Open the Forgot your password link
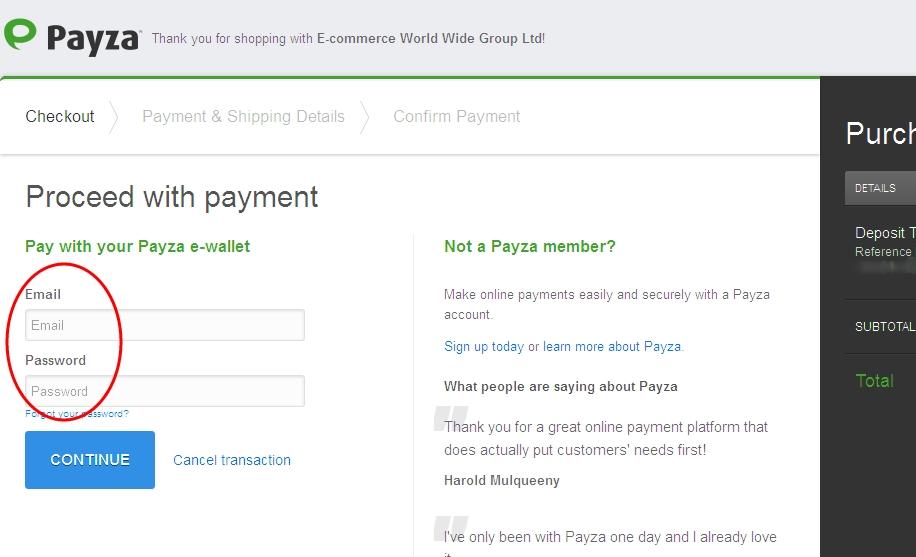The image size is (916, 557). point(77,413)
